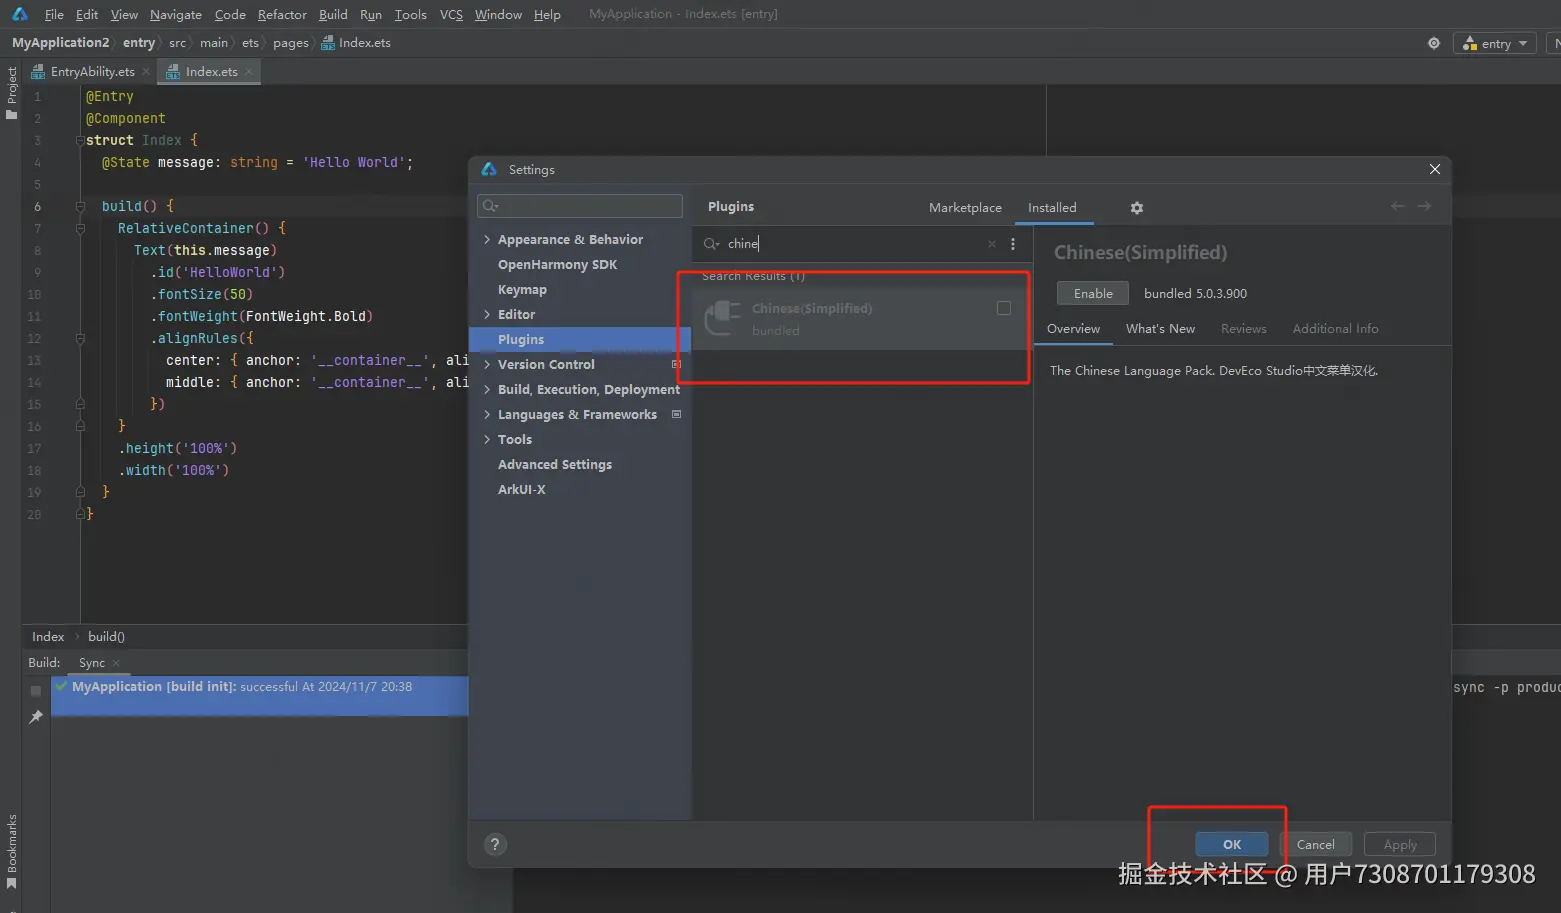
Task: Click the Cancel button
Action: pos(1316,844)
